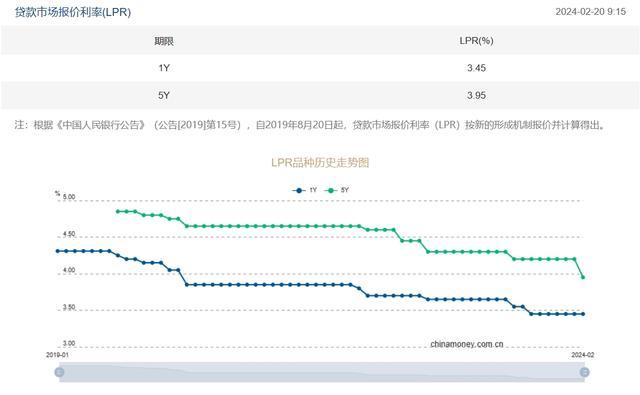Click the last 5Y data point at 3.95
The width and height of the screenshot is (640, 395).
[583, 277]
